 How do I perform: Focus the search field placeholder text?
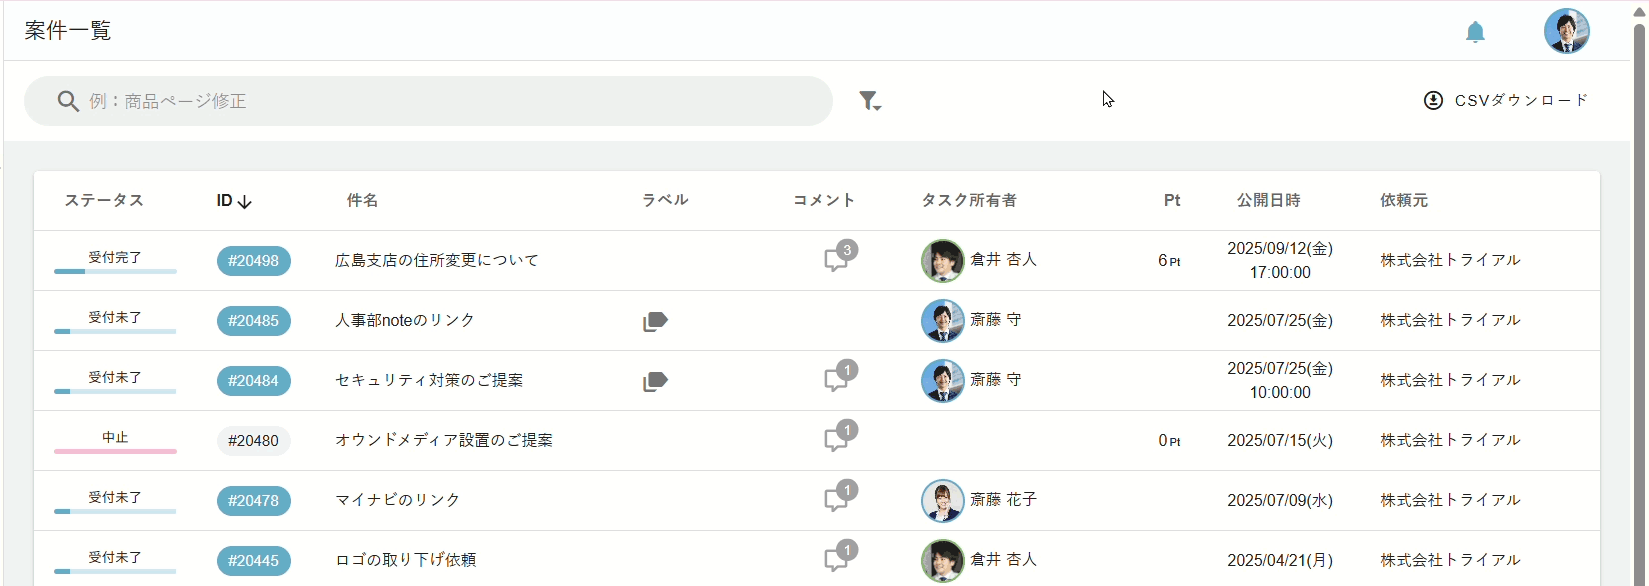168,101
